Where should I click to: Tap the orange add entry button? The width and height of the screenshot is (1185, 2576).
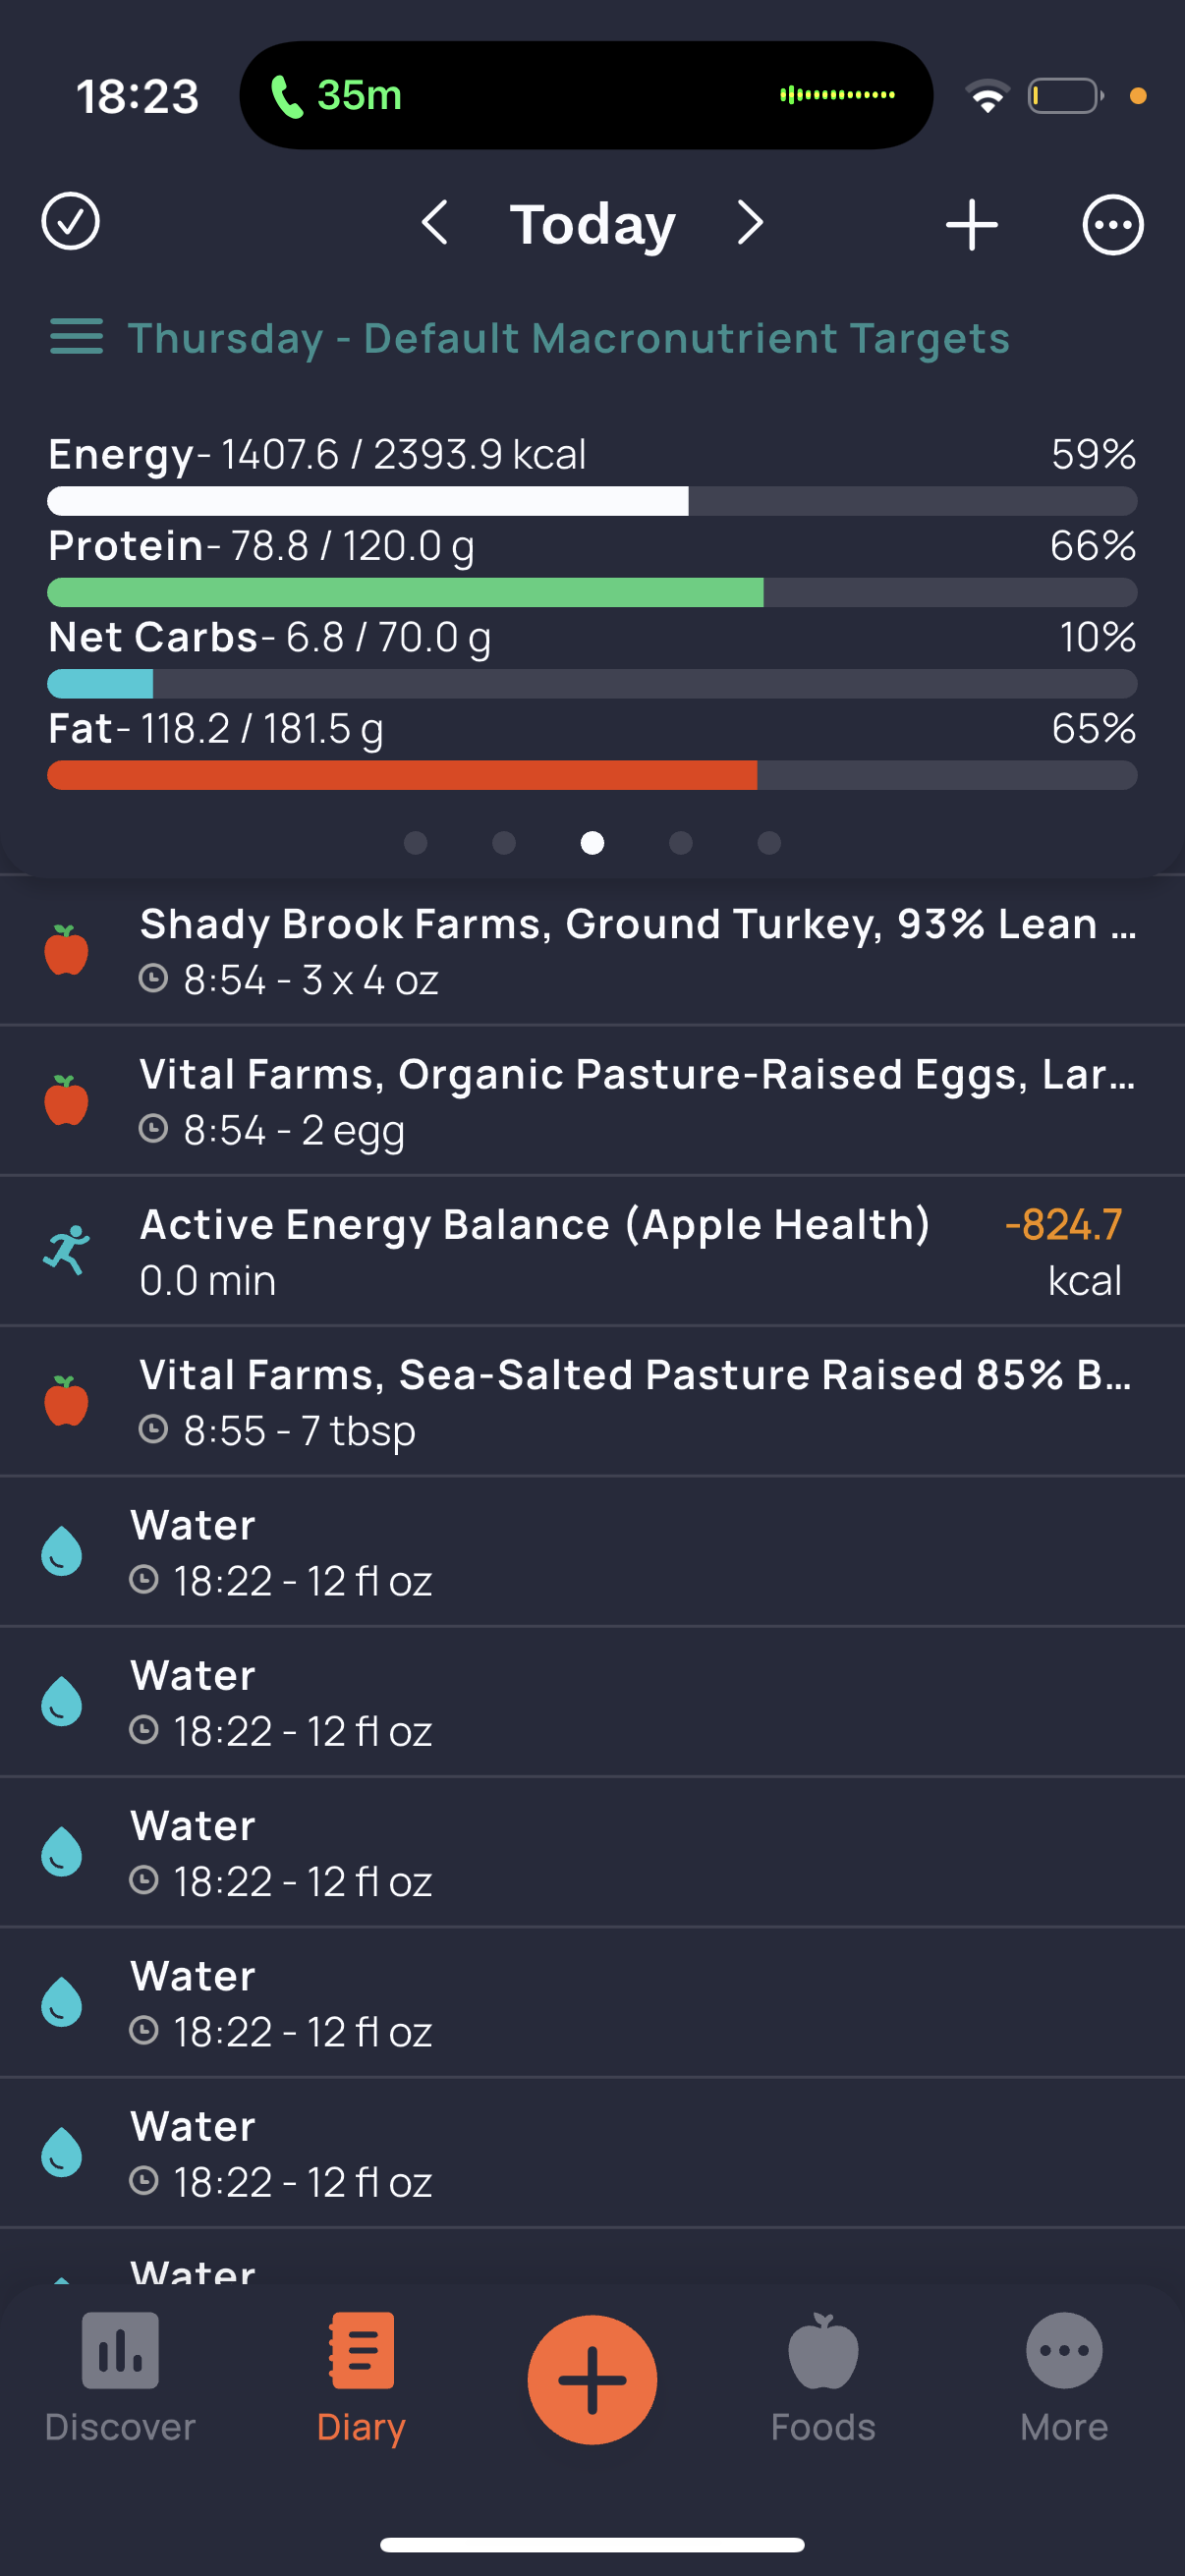coord(592,2379)
